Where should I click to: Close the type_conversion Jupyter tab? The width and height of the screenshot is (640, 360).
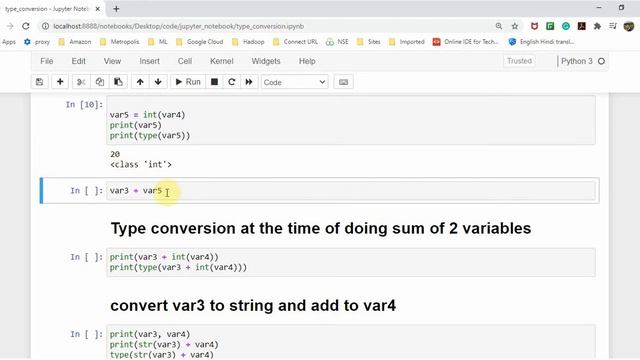(x=98, y=9)
